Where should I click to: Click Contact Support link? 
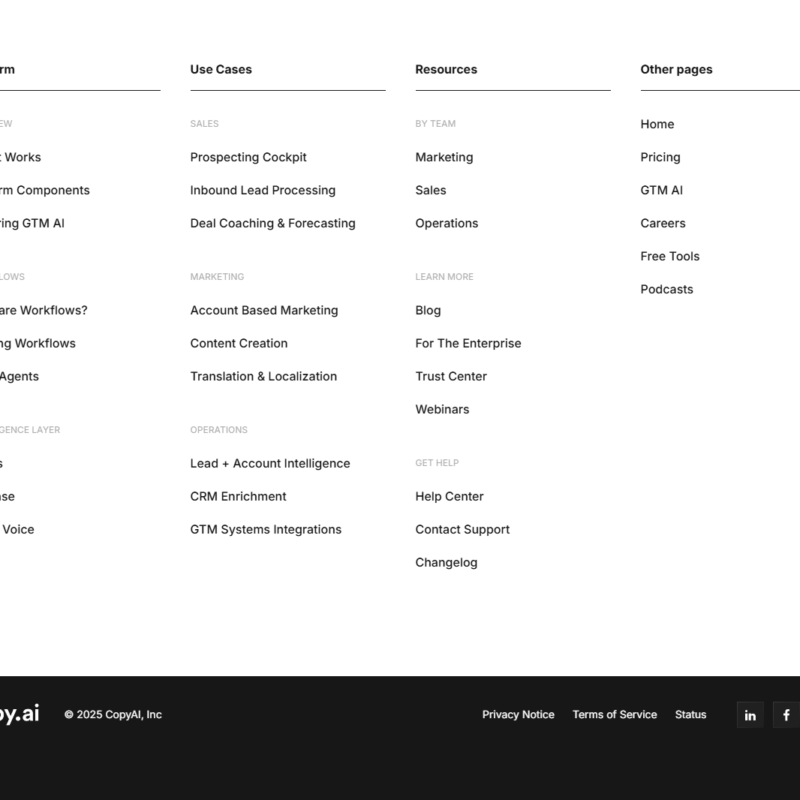(x=462, y=529)
